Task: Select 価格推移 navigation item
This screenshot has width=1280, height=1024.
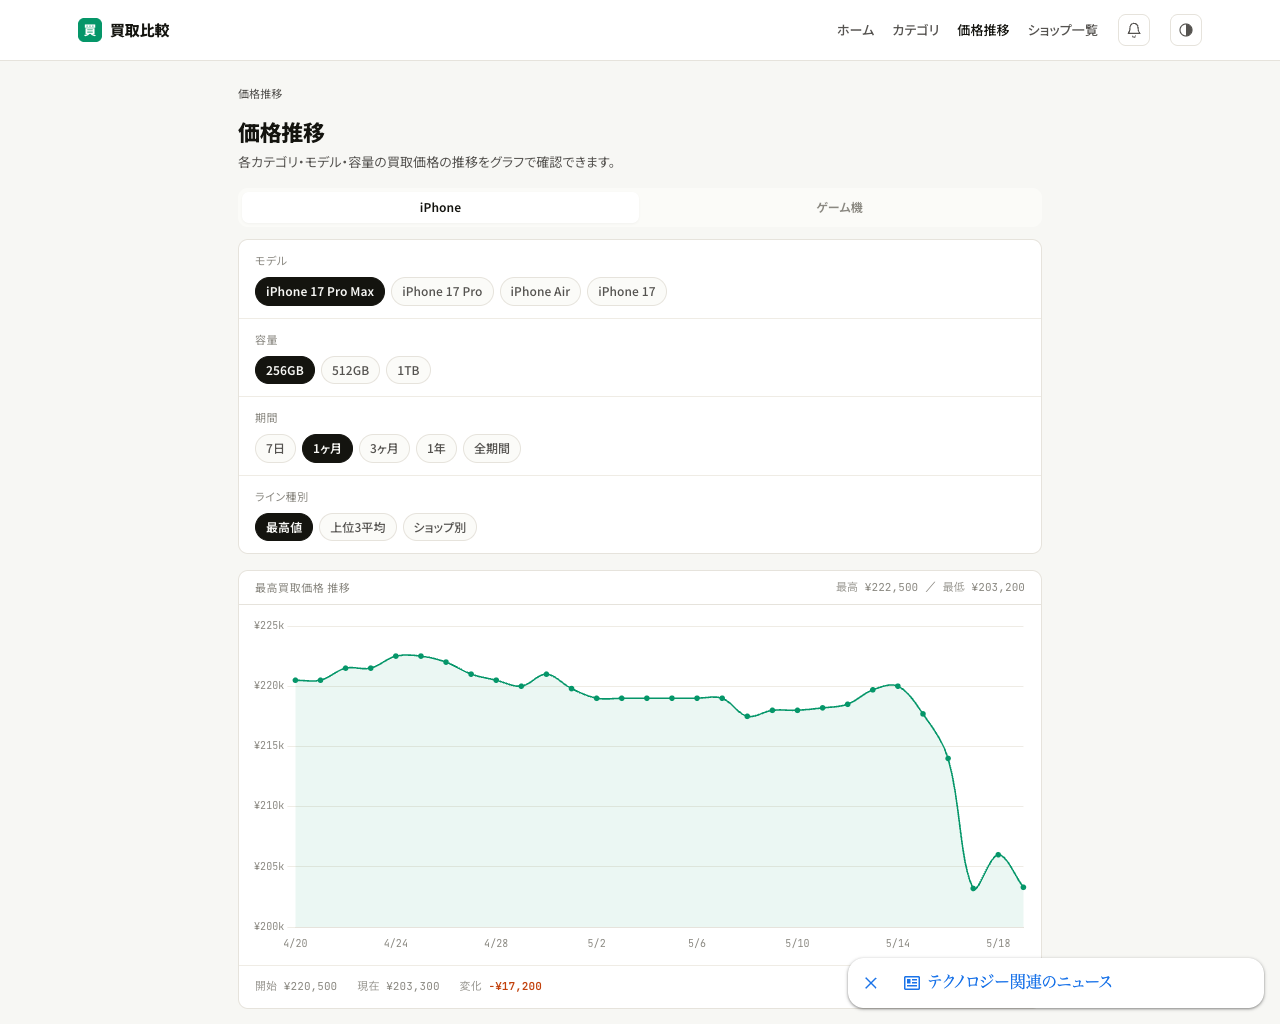Action: click(983, 30)
